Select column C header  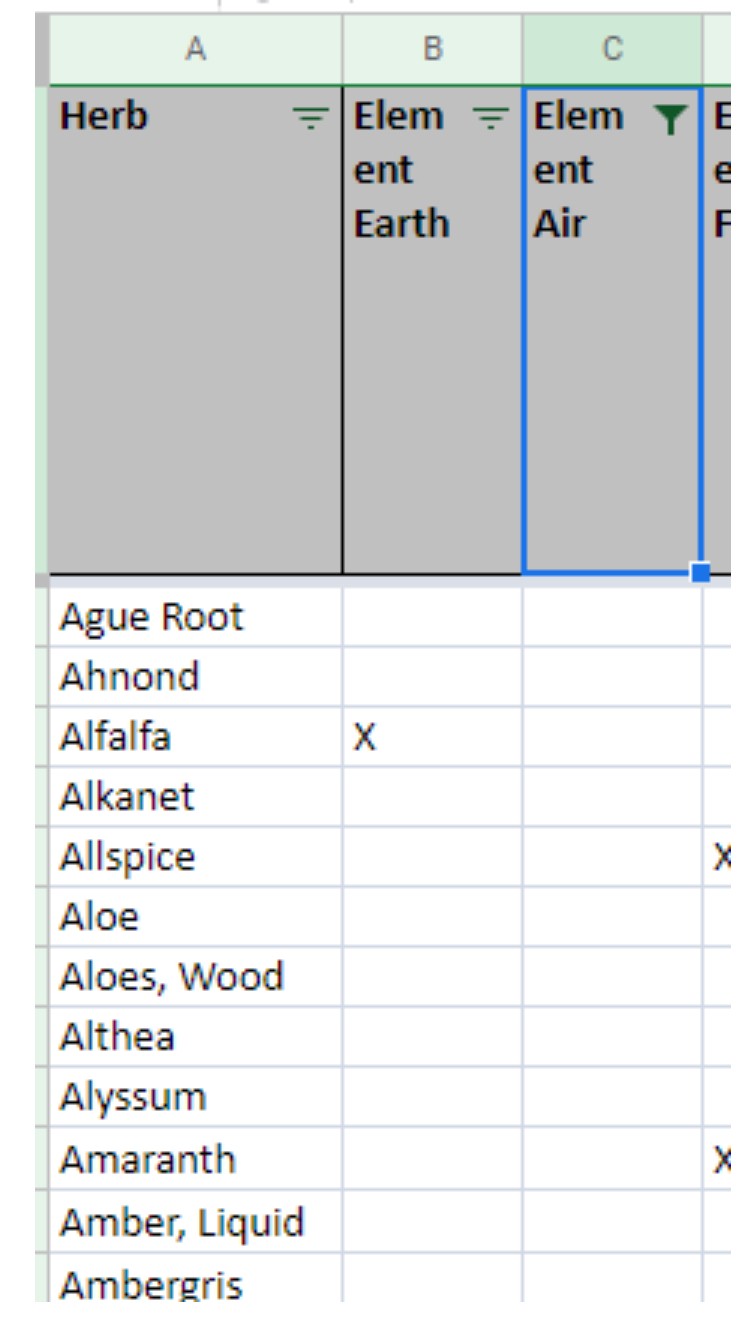612,50
